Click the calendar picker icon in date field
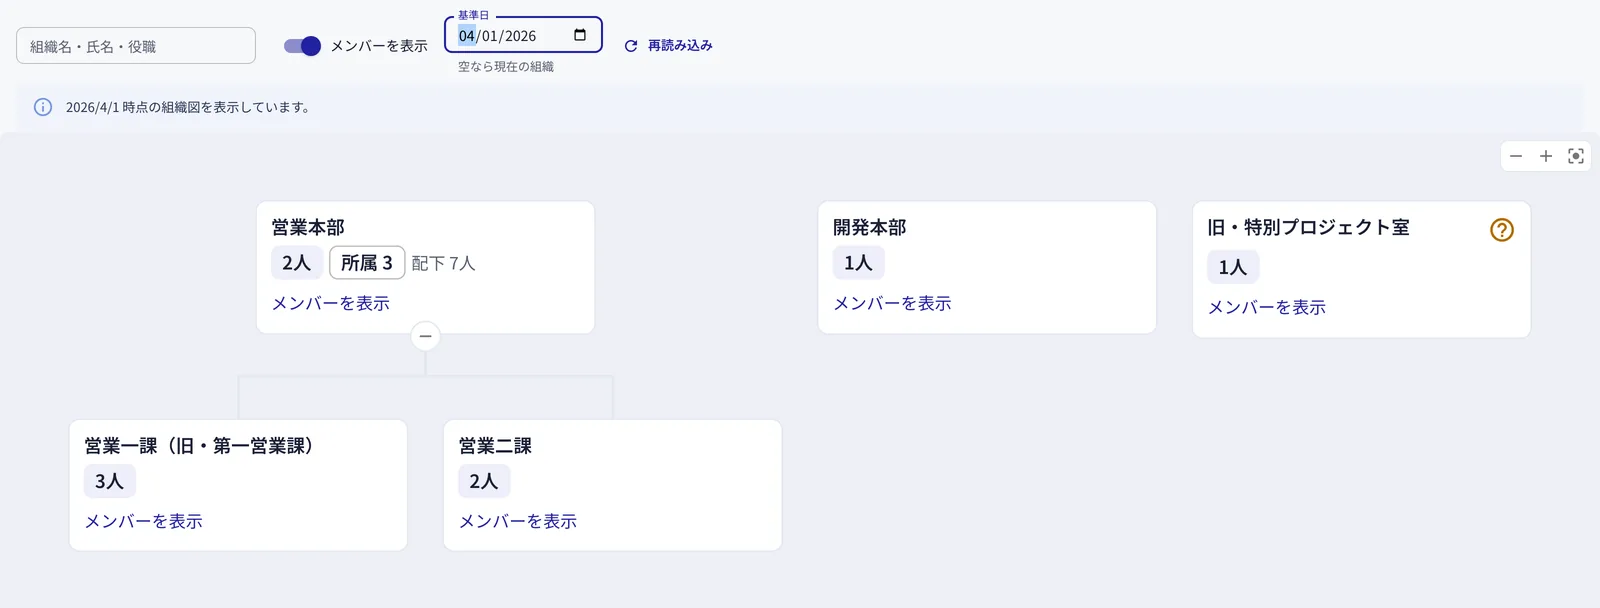Image resolution: width=1600 pixels, height=608 pixels. pos(580,35)
